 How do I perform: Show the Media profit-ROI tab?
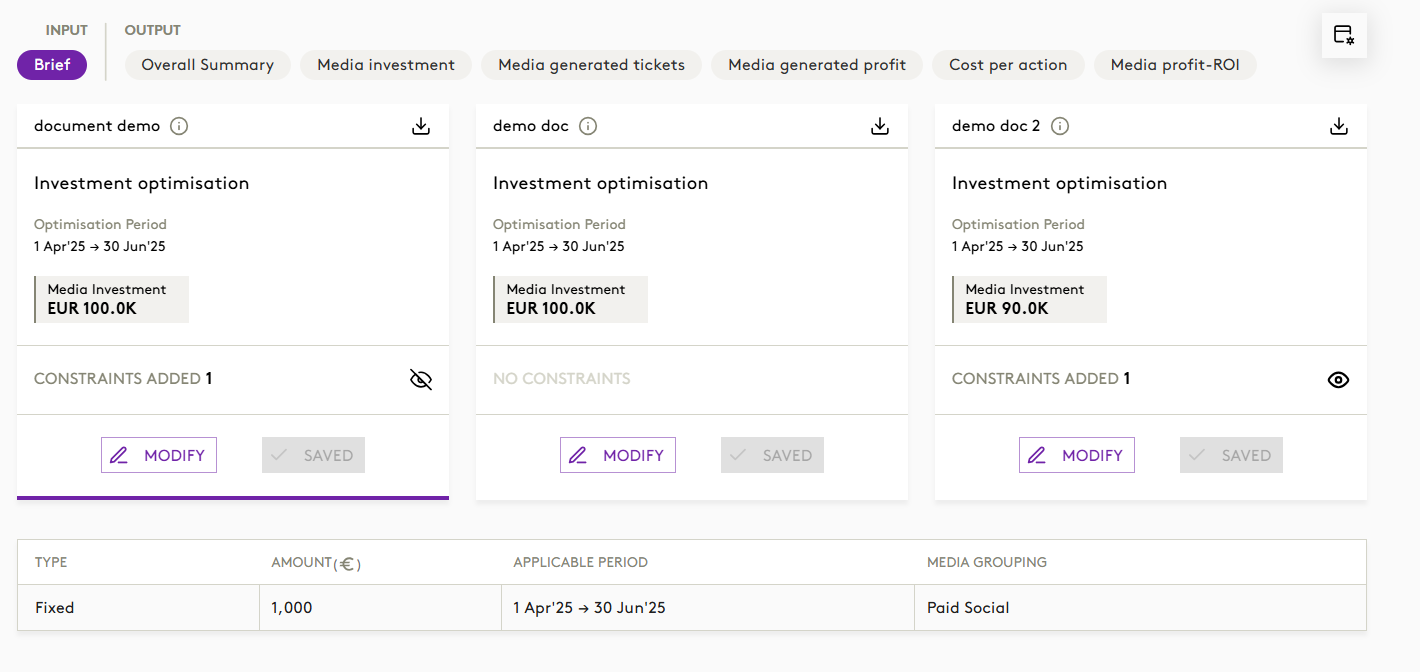[1175, 65]
